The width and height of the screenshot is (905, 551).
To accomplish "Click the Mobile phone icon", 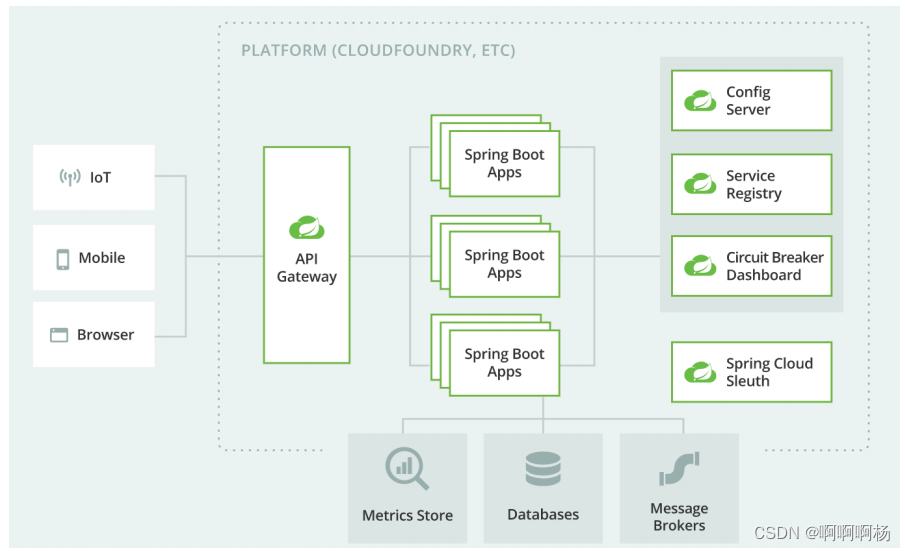I will coord(62,259).
